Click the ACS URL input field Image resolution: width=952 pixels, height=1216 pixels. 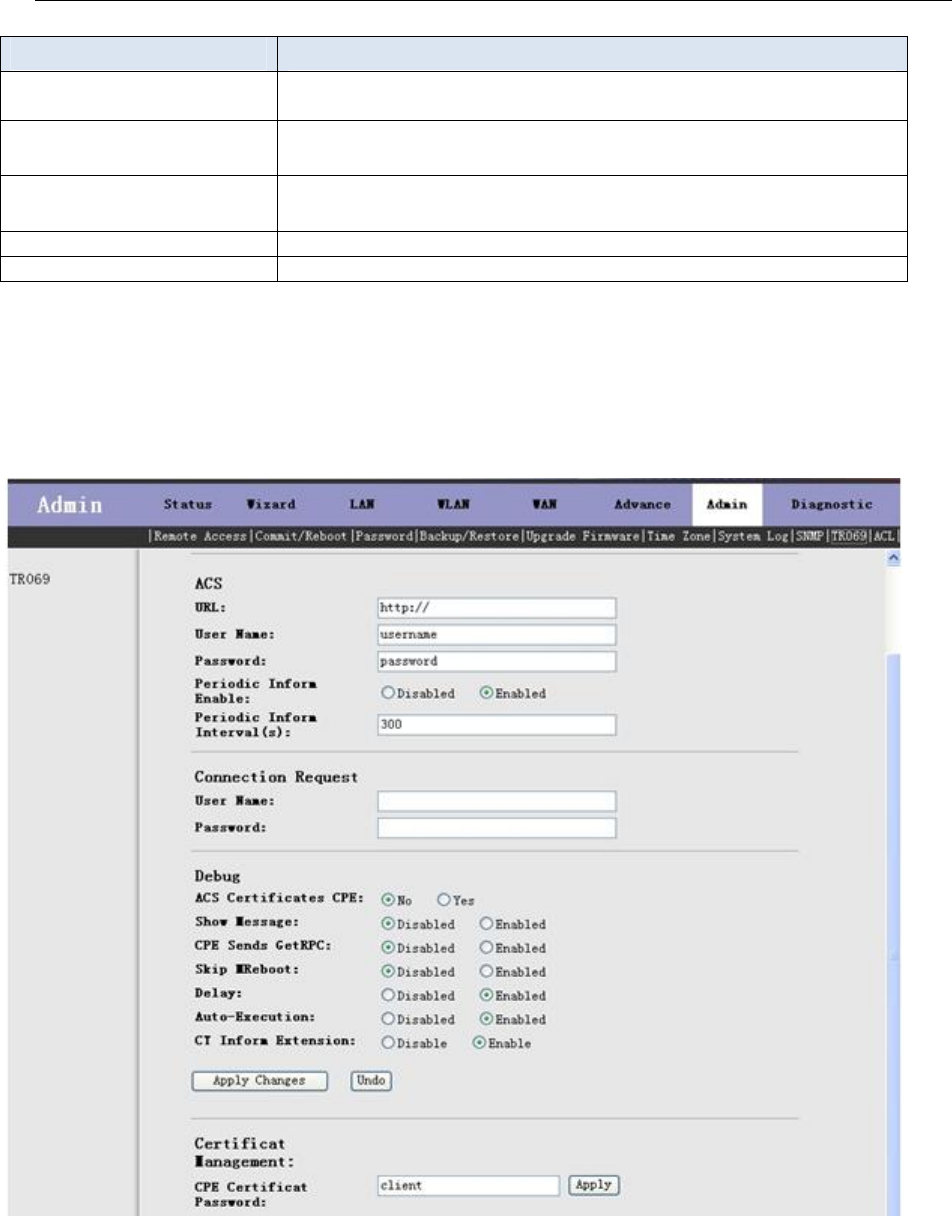496,608
